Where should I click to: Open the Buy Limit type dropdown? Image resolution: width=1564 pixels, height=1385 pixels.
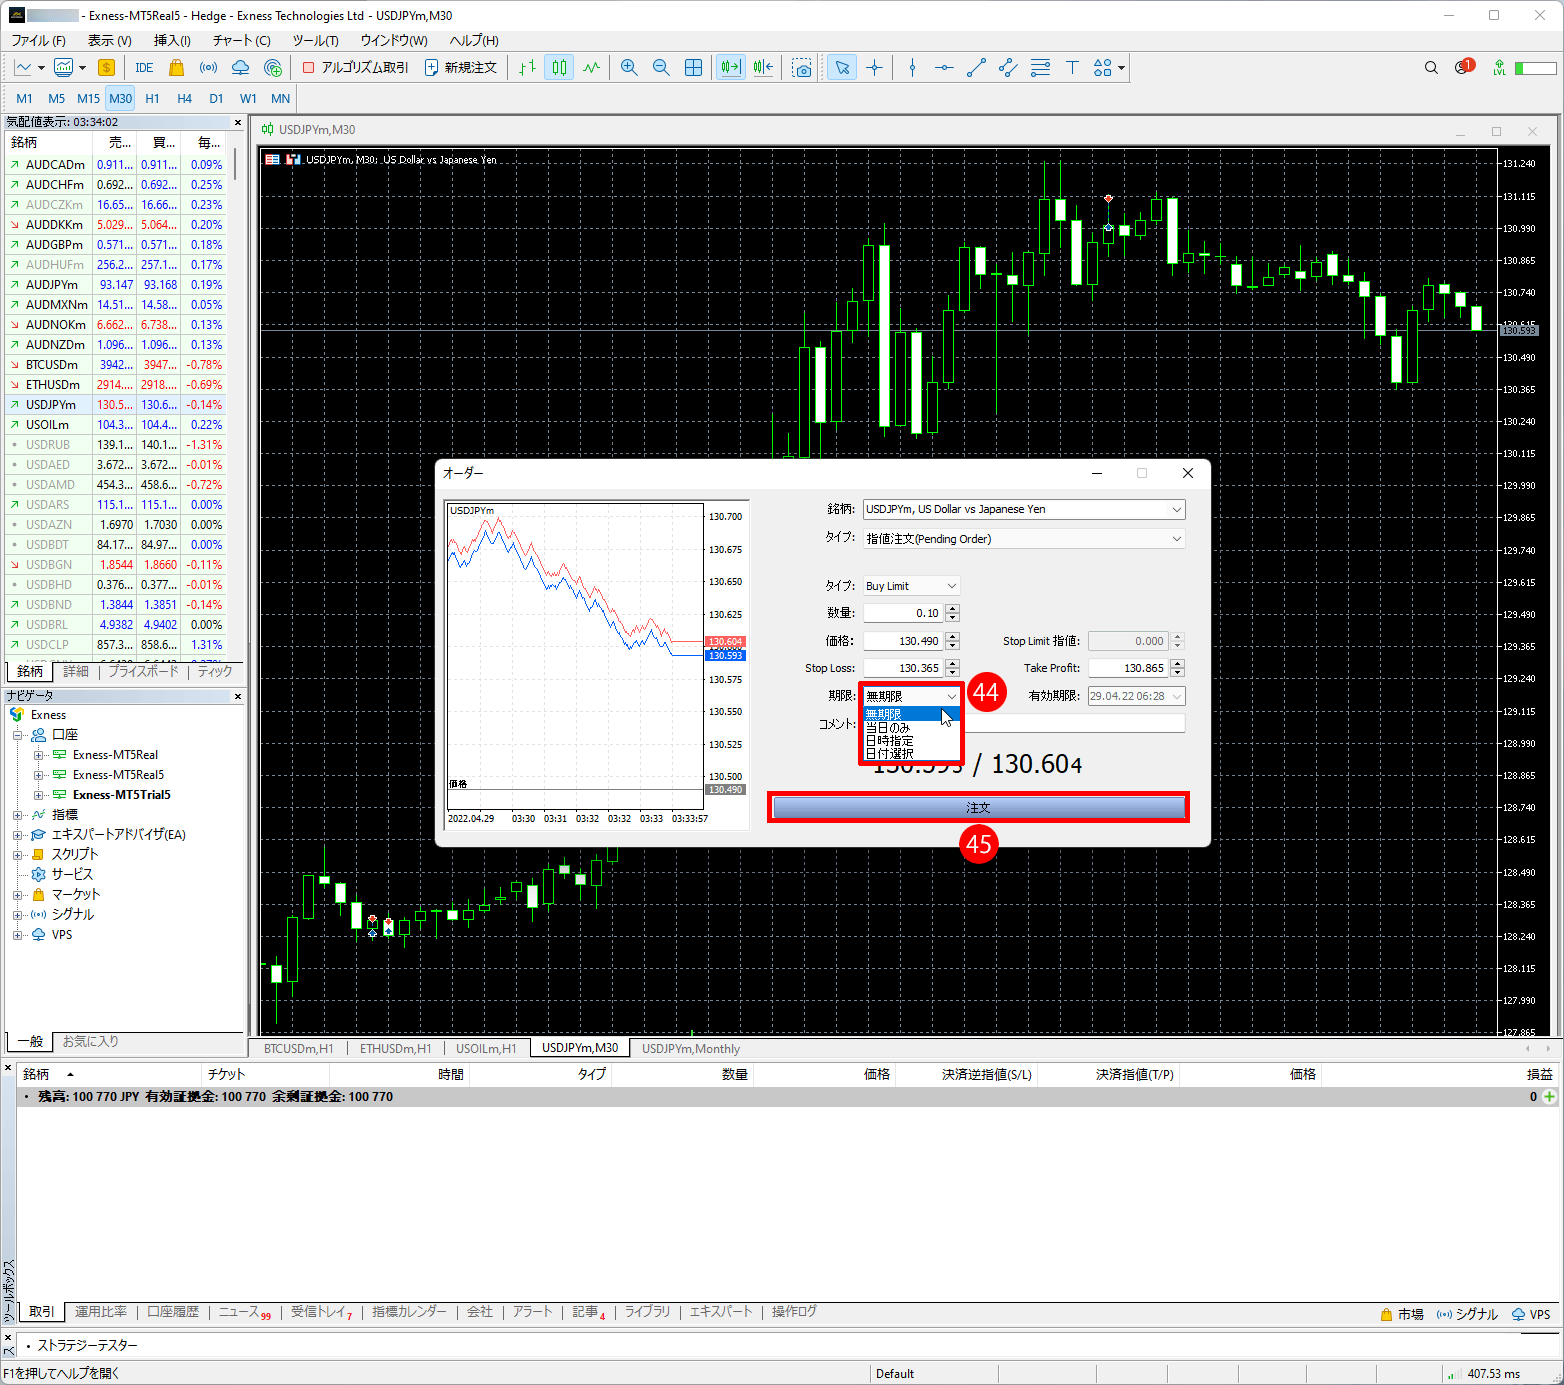(x=911, y=586)
